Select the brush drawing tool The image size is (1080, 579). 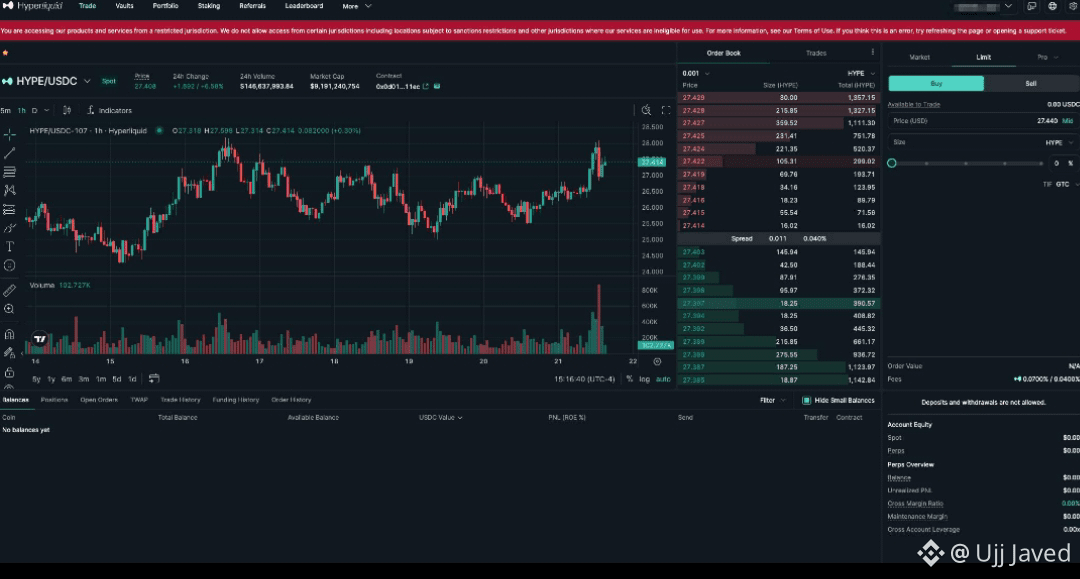(10, 228)
